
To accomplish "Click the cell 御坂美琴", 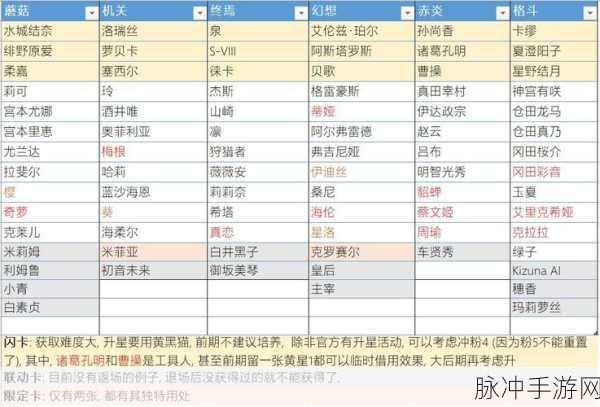I will tap(258, 271).
